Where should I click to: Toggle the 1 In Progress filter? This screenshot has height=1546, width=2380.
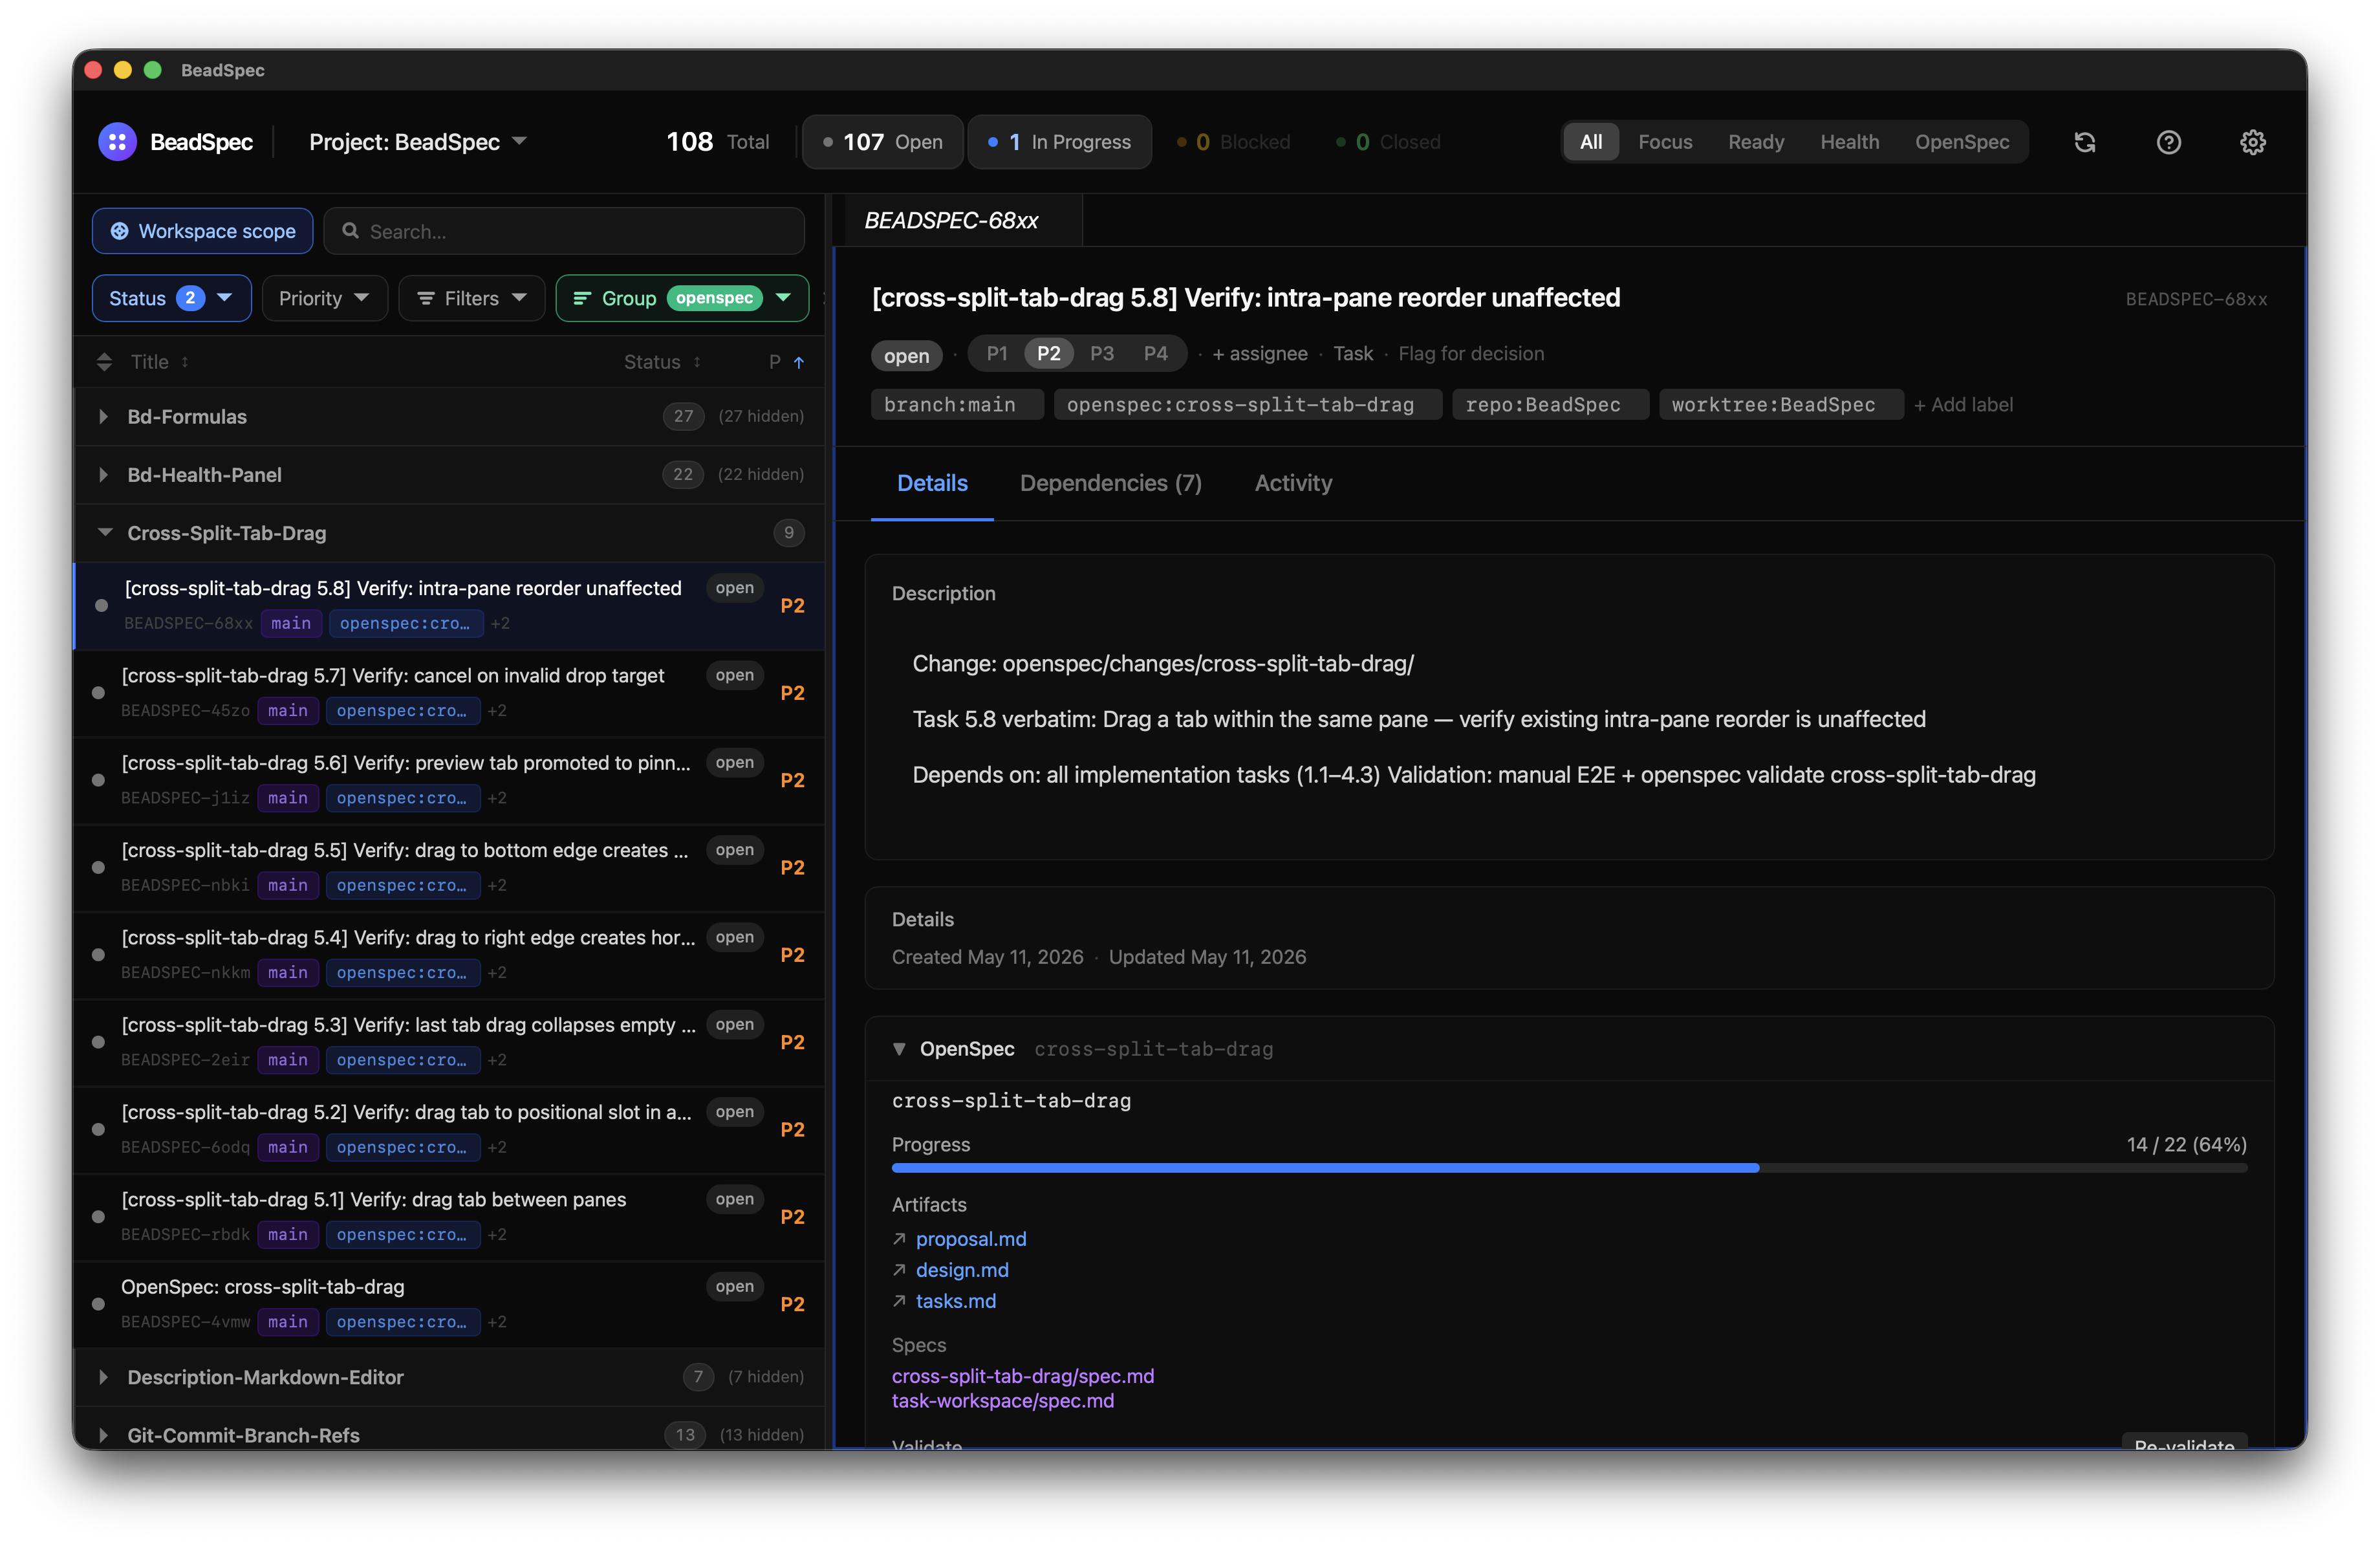pyautogui.click(x=1059, y=142)
